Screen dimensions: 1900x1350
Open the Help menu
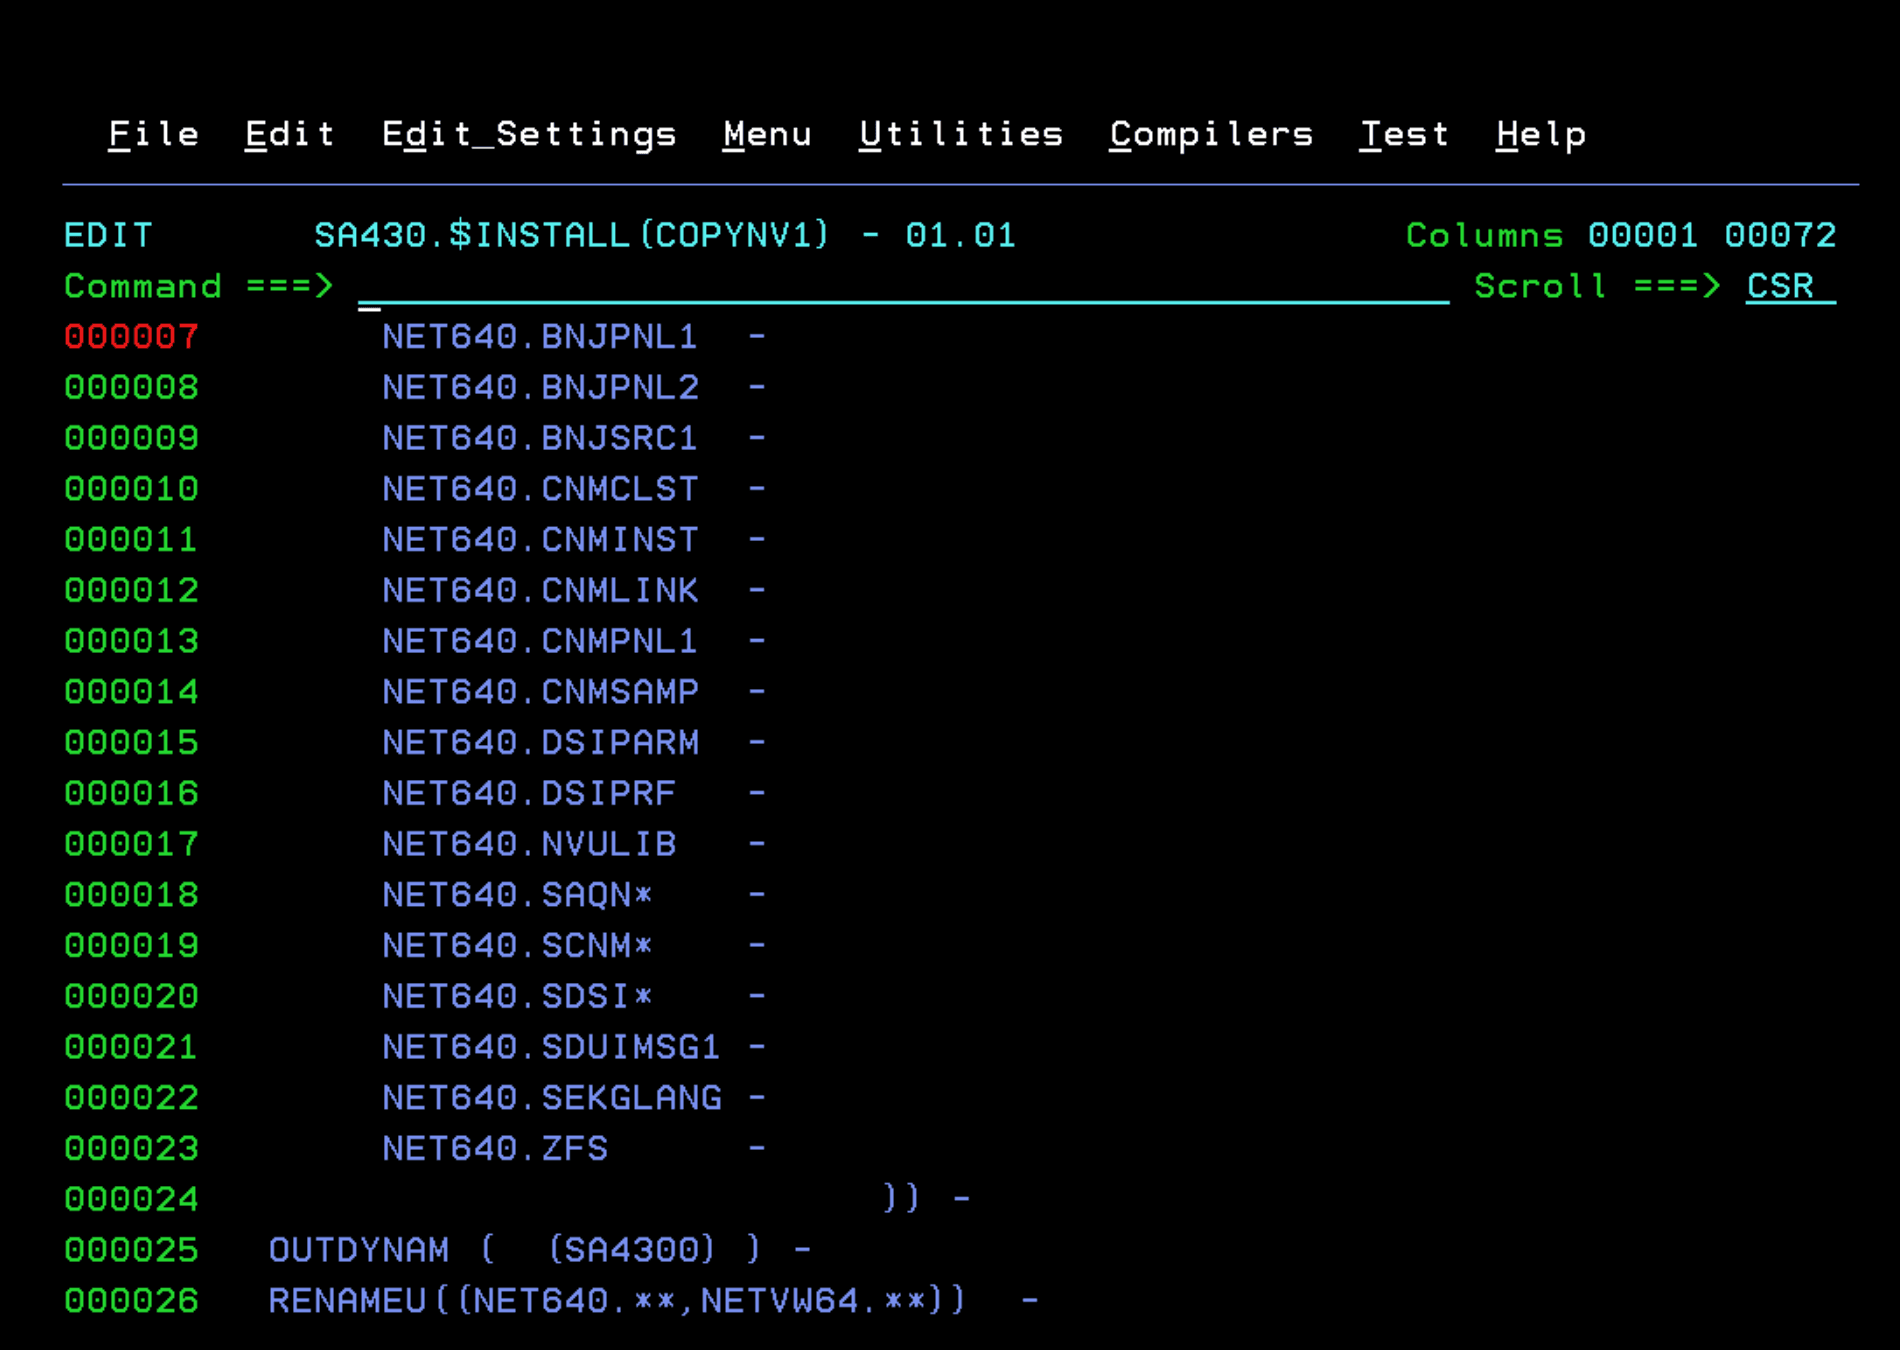pyautogui.click(x=1540, y=133)
